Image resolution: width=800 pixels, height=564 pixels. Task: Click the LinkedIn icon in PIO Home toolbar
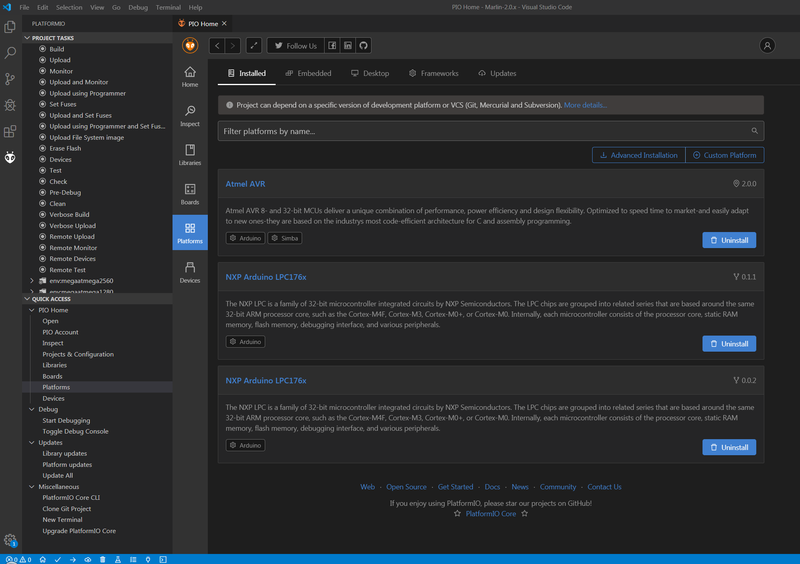point(348,45)
